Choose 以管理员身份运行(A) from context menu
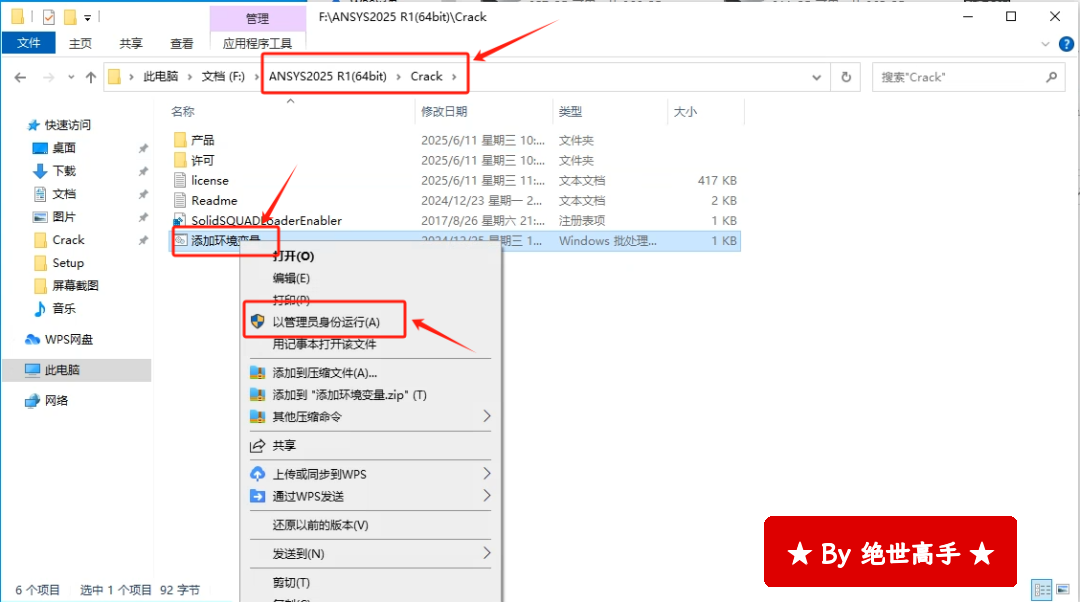The image size is (1080, 602). tap(326, 322)
